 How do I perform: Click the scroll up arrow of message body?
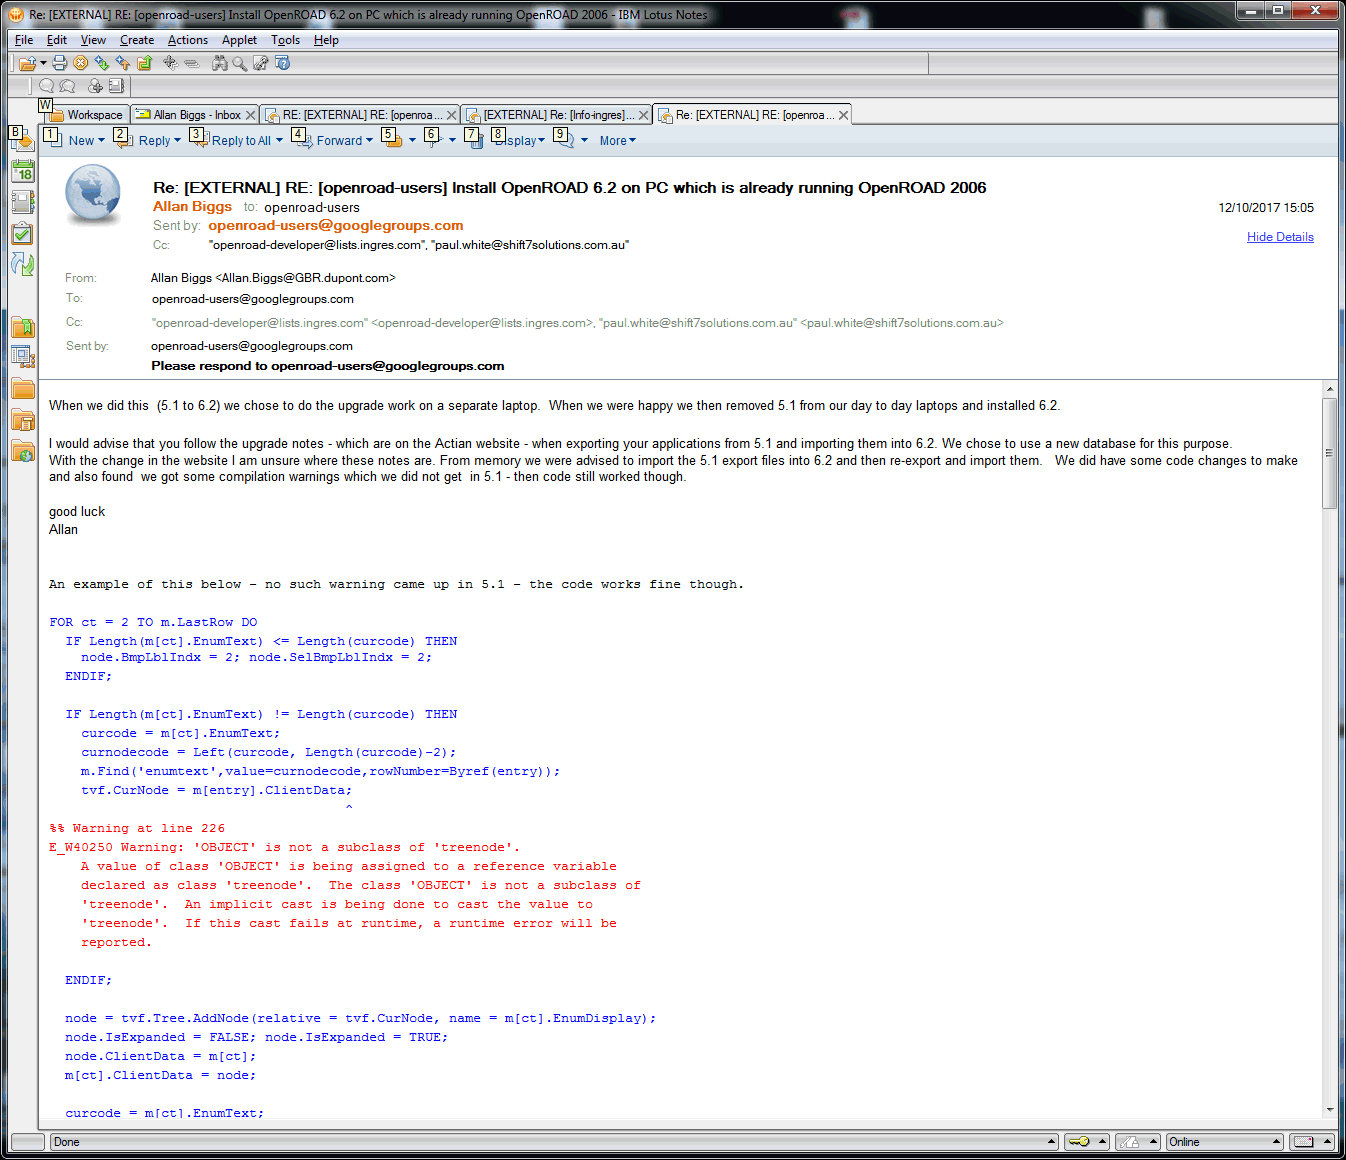point(1329,389)
